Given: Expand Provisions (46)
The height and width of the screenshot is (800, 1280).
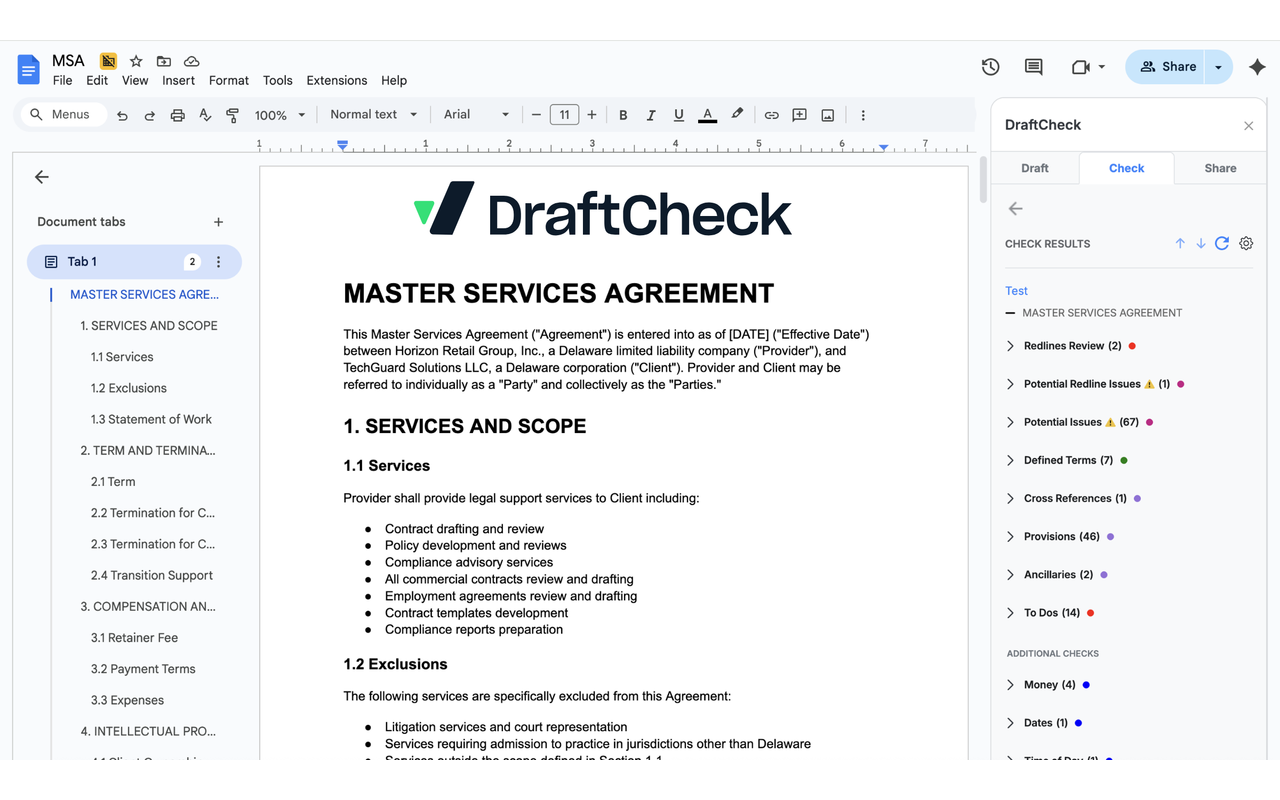Looking at the screenshot, I should tap(1010, 536).
